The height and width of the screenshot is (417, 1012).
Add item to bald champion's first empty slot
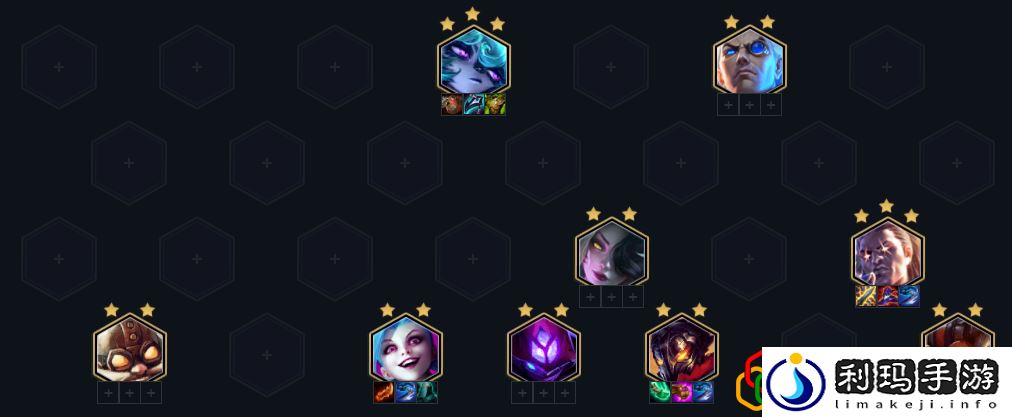coord(728,104)
